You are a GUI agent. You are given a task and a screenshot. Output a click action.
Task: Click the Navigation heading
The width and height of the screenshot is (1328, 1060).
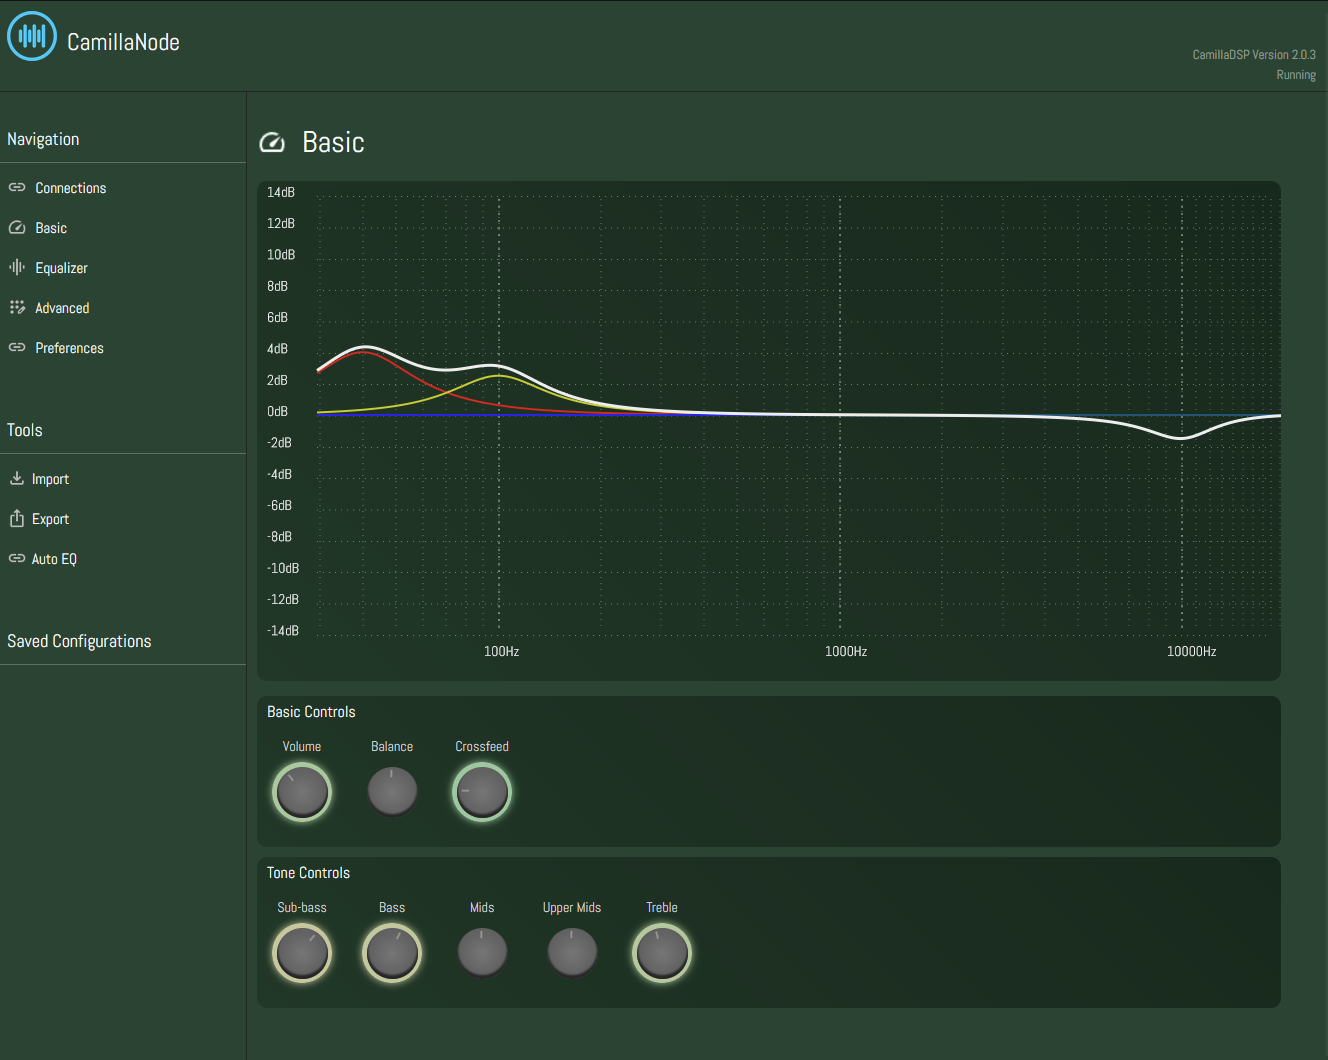43,139
